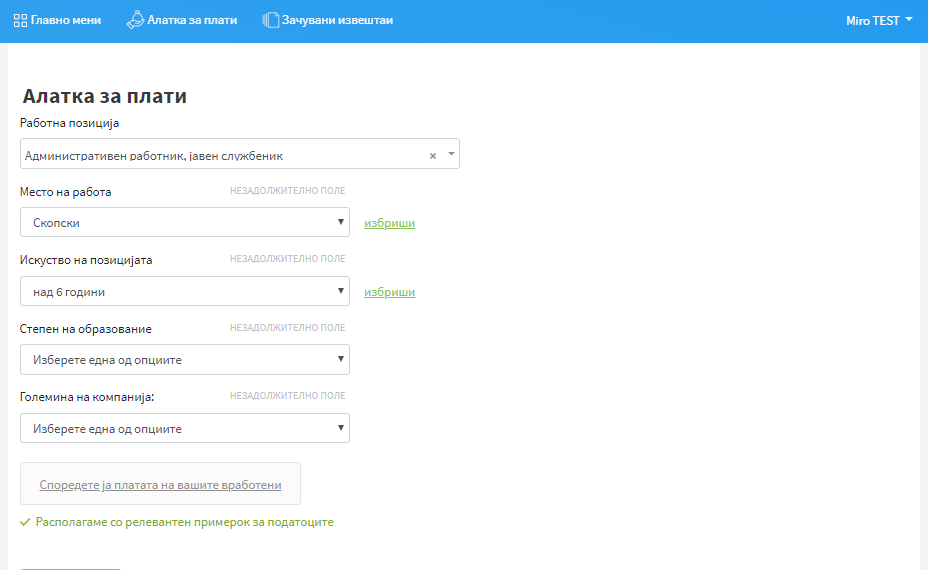Screen dimensions: 928x570
Task: Click the green checkmark icon beside Располагаме
Action: click(x=25, y=522)
